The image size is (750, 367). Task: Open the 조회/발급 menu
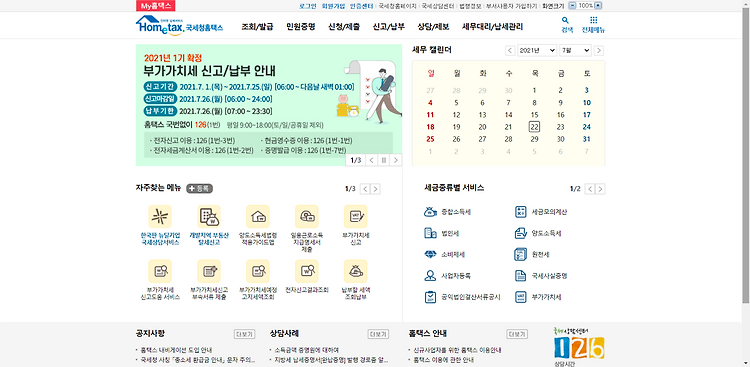(257, 27)
